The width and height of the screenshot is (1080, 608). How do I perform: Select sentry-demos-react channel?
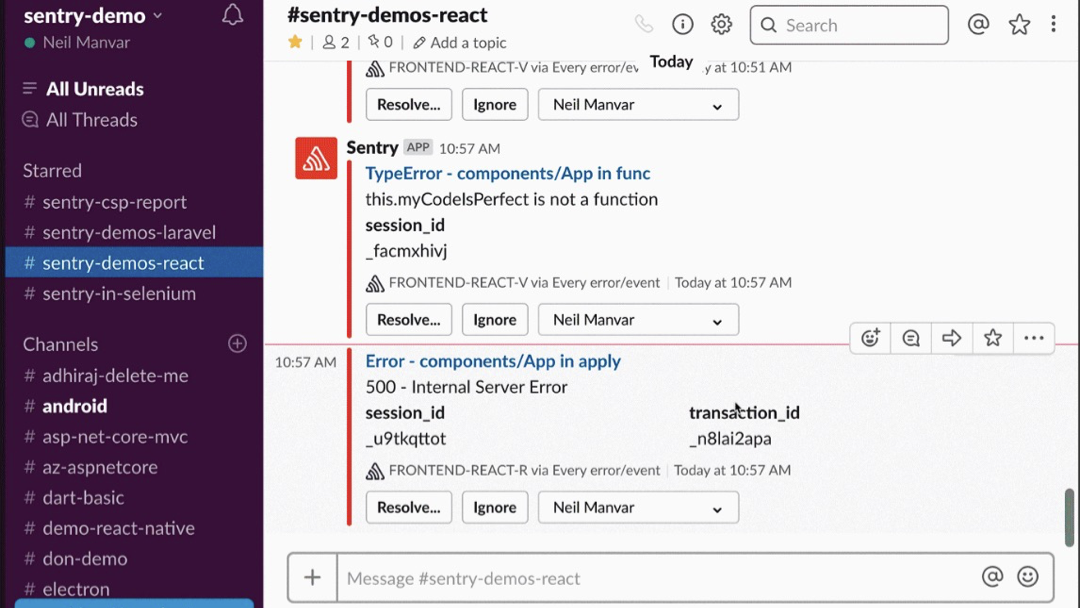click(134, 262)
